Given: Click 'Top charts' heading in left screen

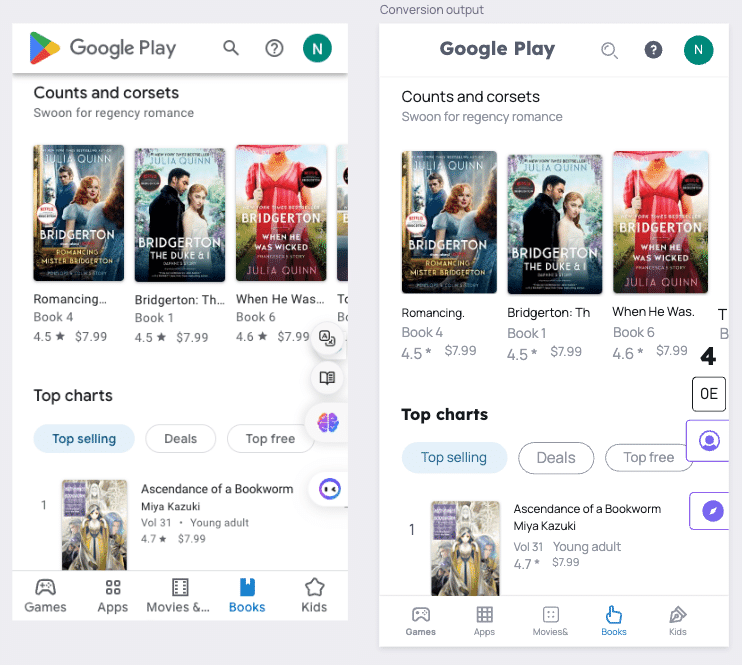Looking at the screenshot, I should coord(73,396).
